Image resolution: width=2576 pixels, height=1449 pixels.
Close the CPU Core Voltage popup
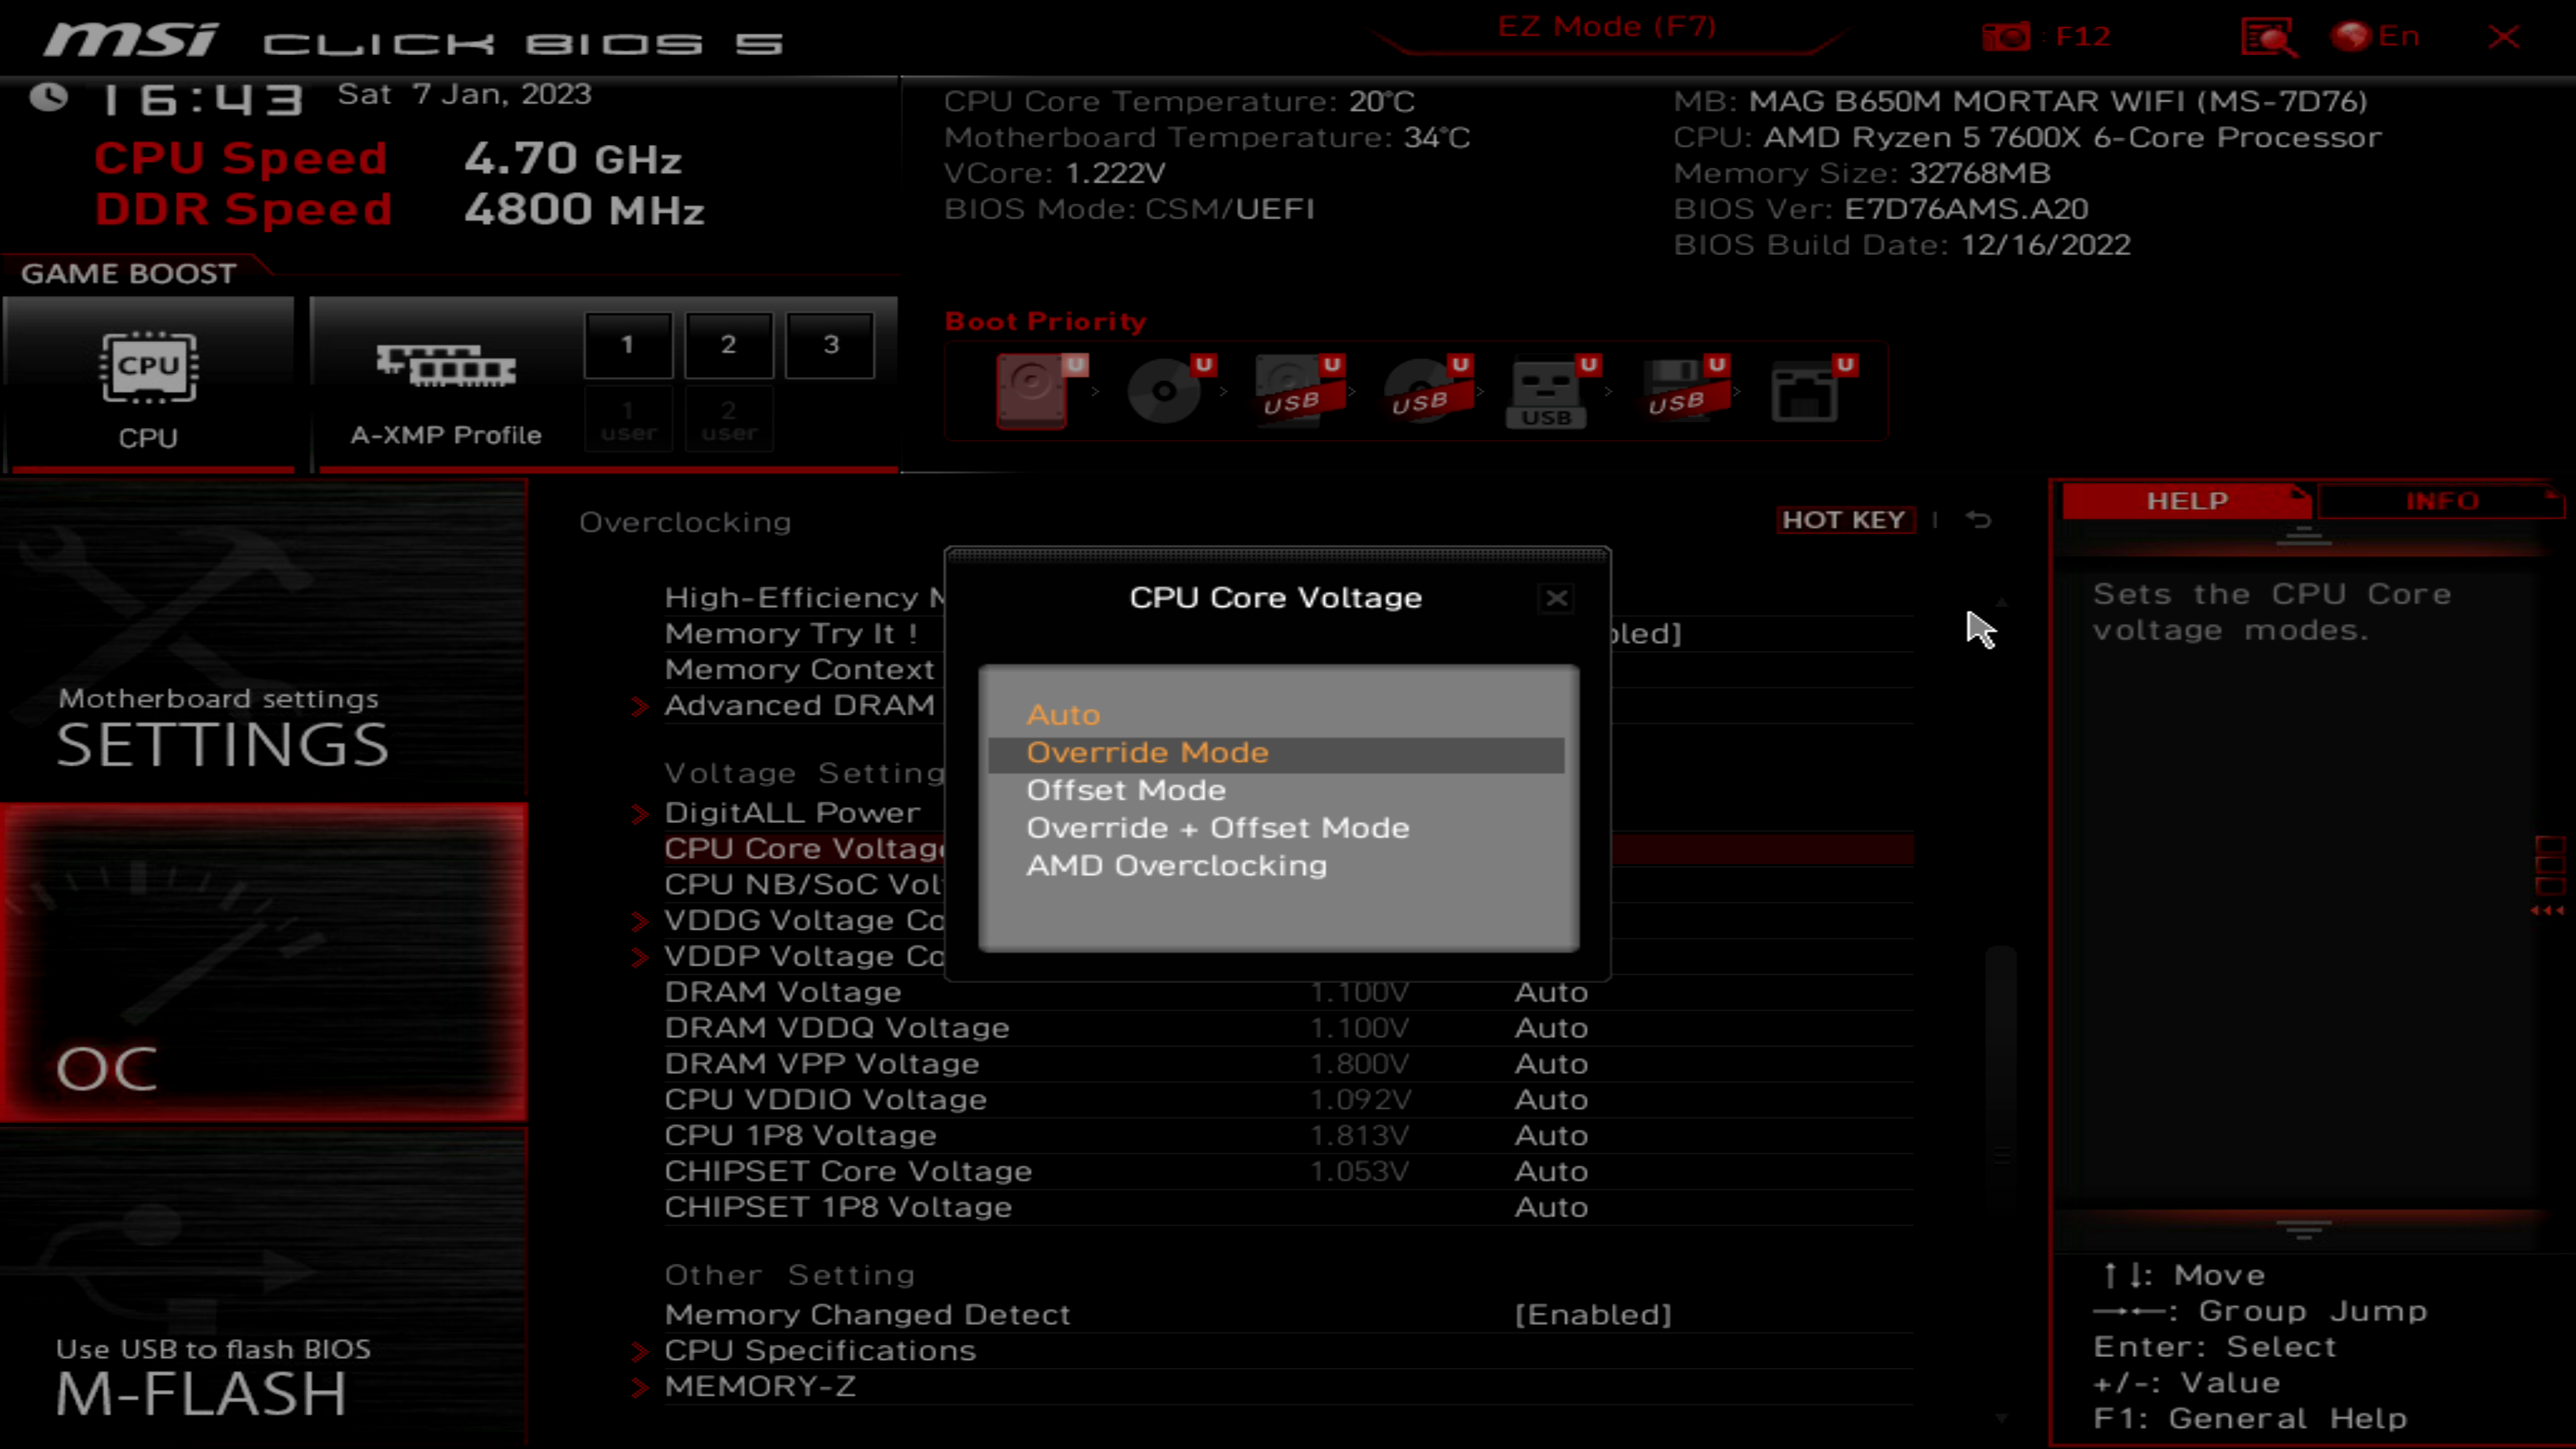point(1556,598)
